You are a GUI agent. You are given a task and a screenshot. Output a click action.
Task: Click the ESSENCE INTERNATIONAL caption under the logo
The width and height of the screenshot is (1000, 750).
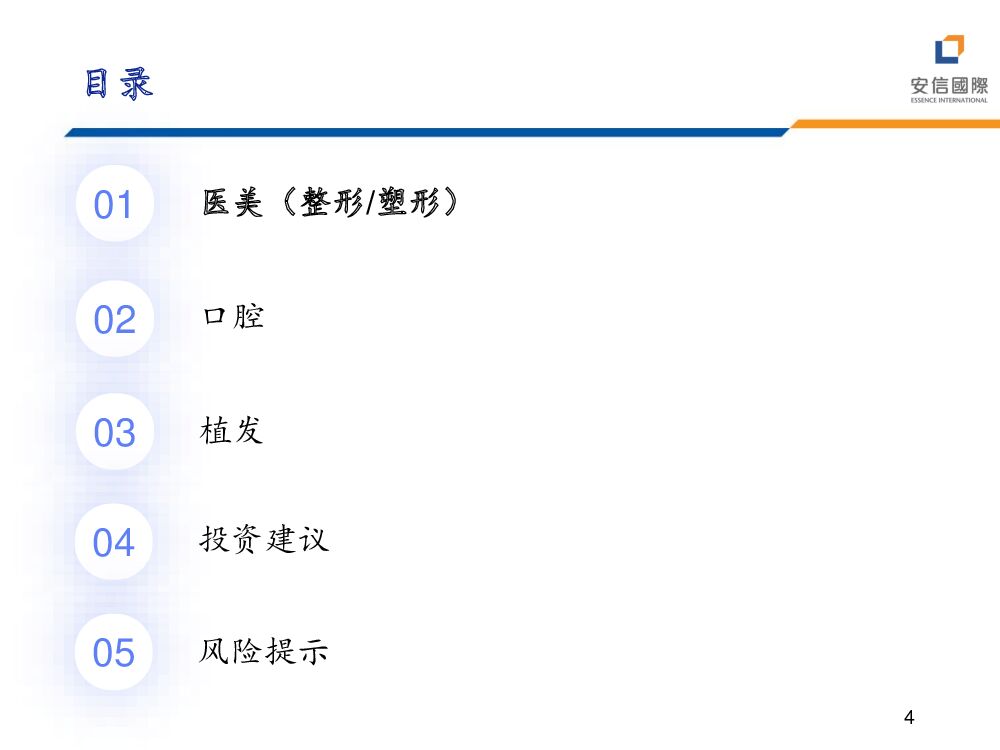coord(948,100)
